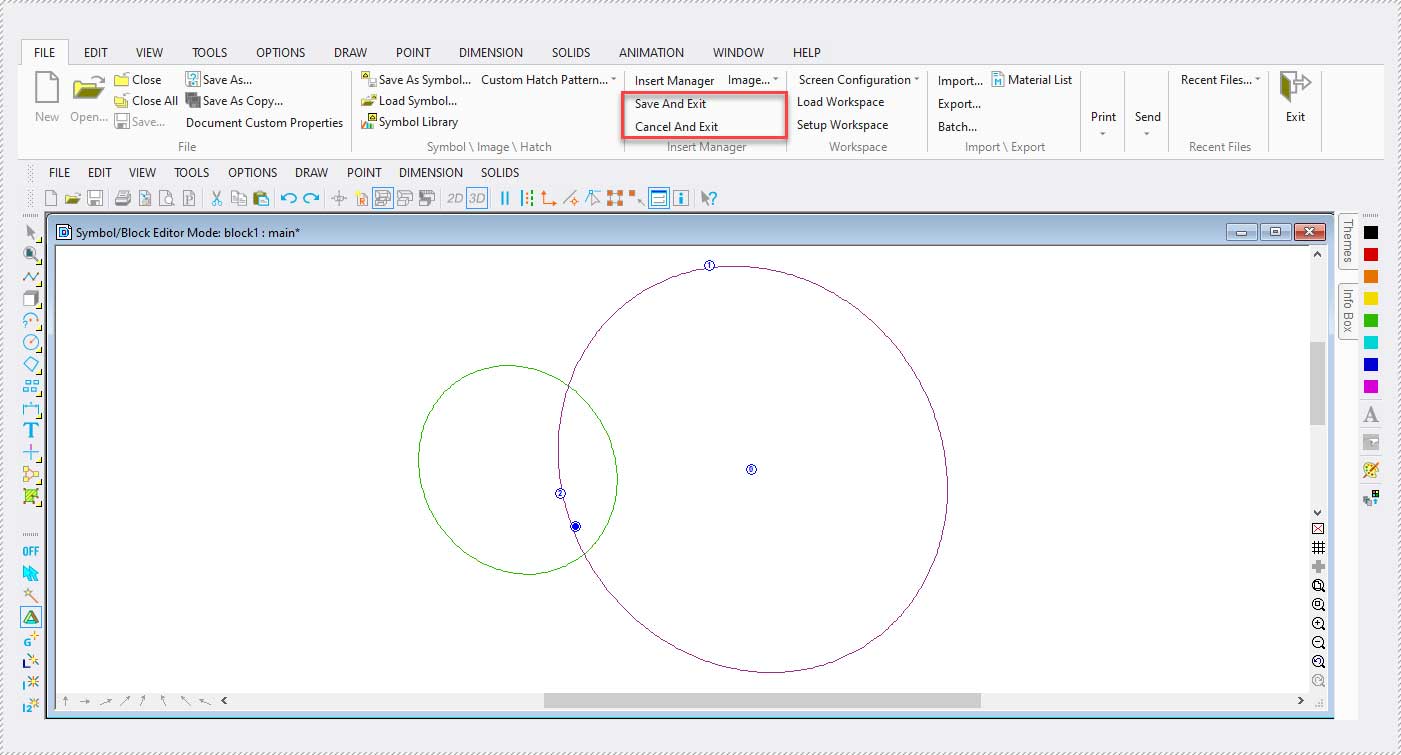Open the Recent Files dropdown
This screenshot has width=1401, height=755.
(x=1220, y=80)
